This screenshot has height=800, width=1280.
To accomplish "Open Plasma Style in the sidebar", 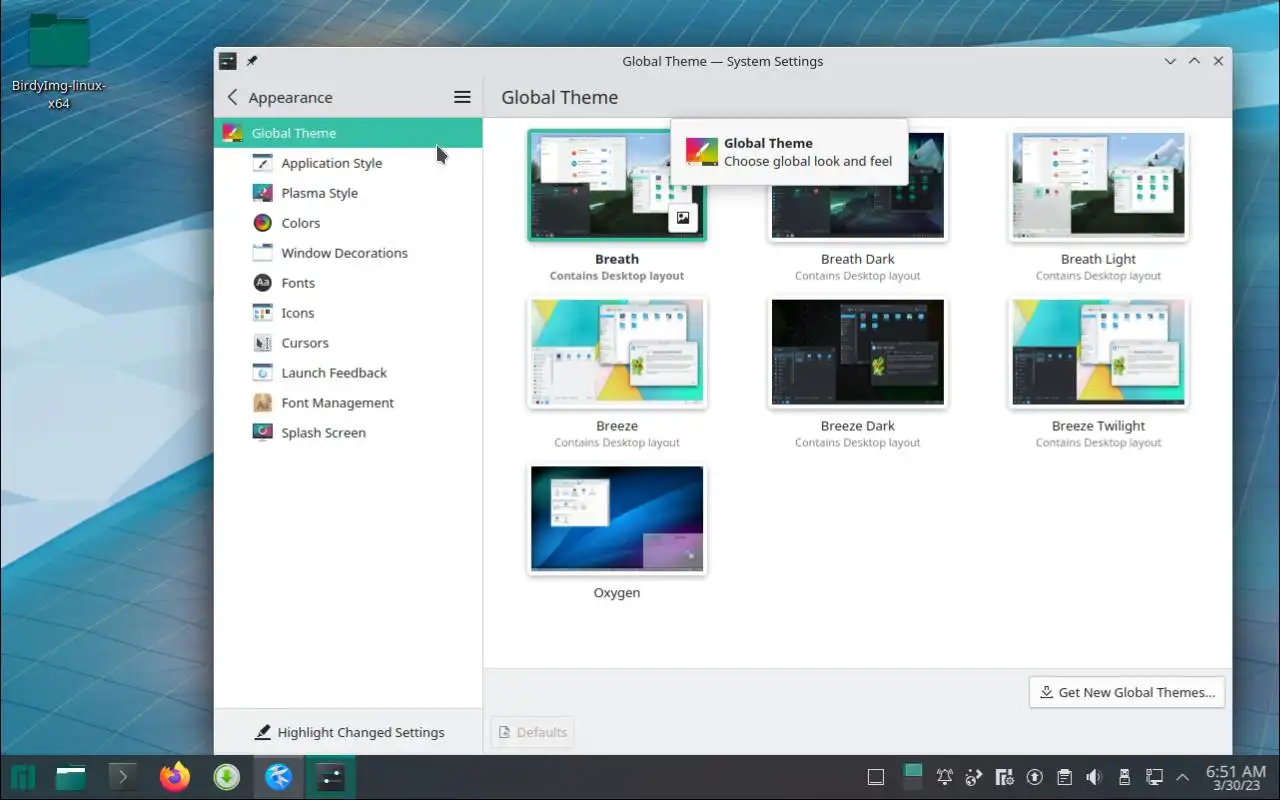I will [x=348, y=193].
